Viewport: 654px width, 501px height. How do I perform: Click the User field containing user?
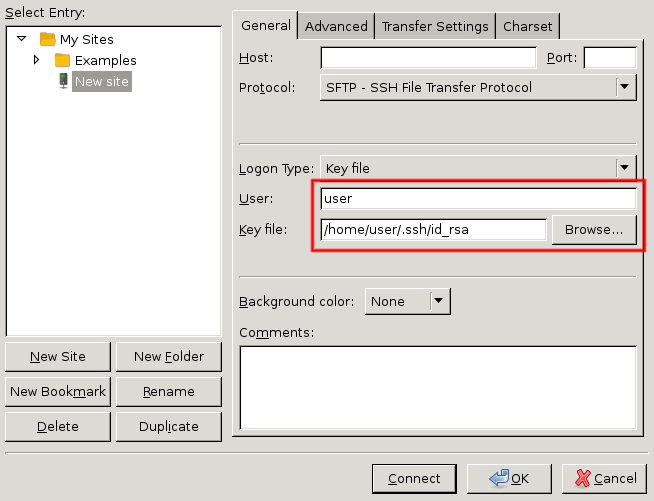[x=478, y=198]
